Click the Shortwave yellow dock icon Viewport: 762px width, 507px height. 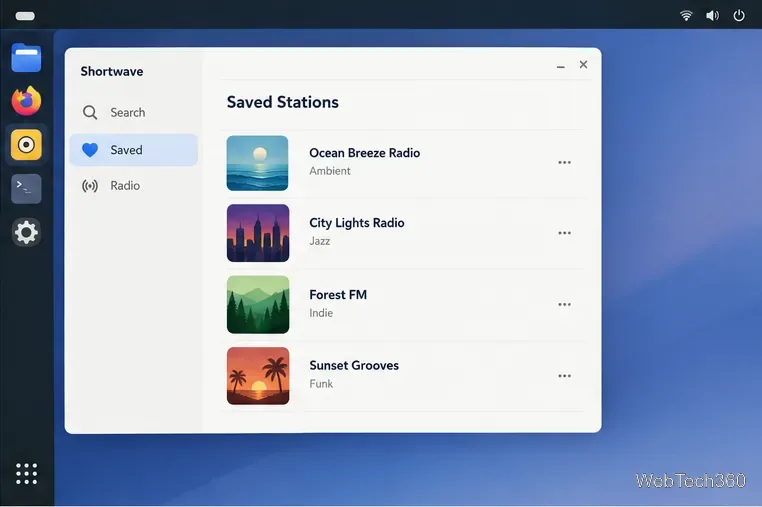coord(26,144)
